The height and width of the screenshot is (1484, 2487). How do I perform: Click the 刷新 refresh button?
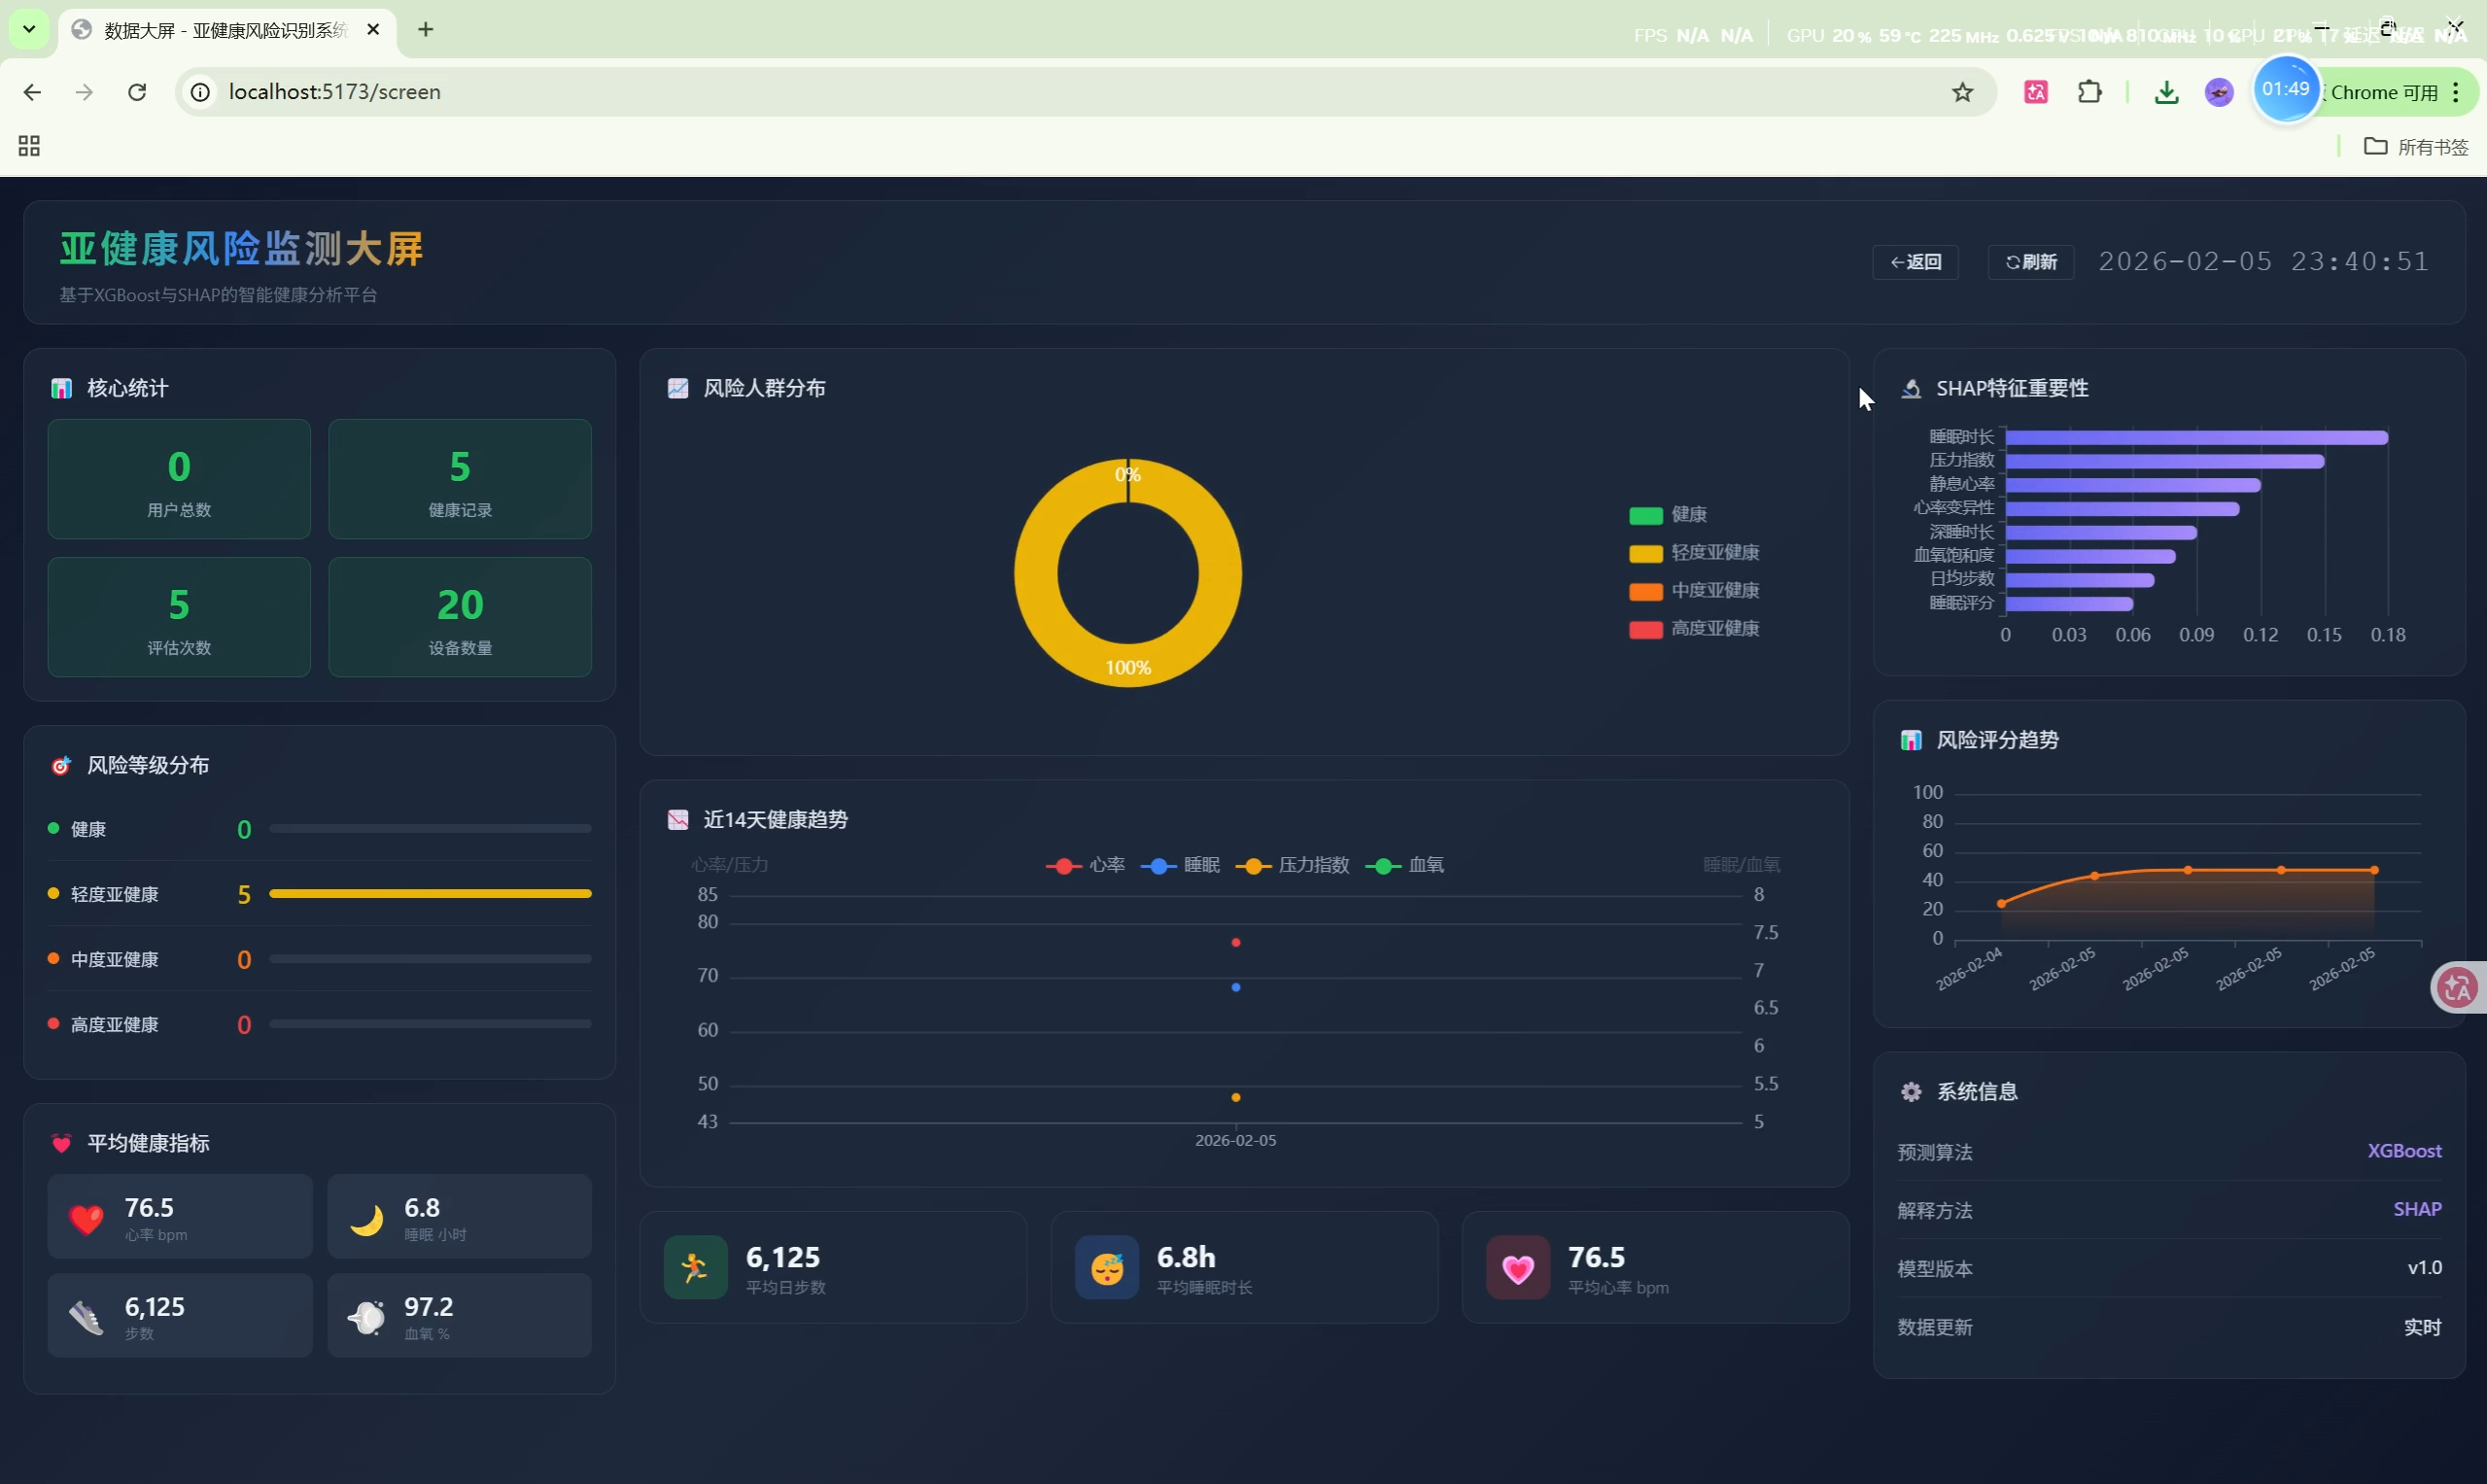[x=2030, y=262]
